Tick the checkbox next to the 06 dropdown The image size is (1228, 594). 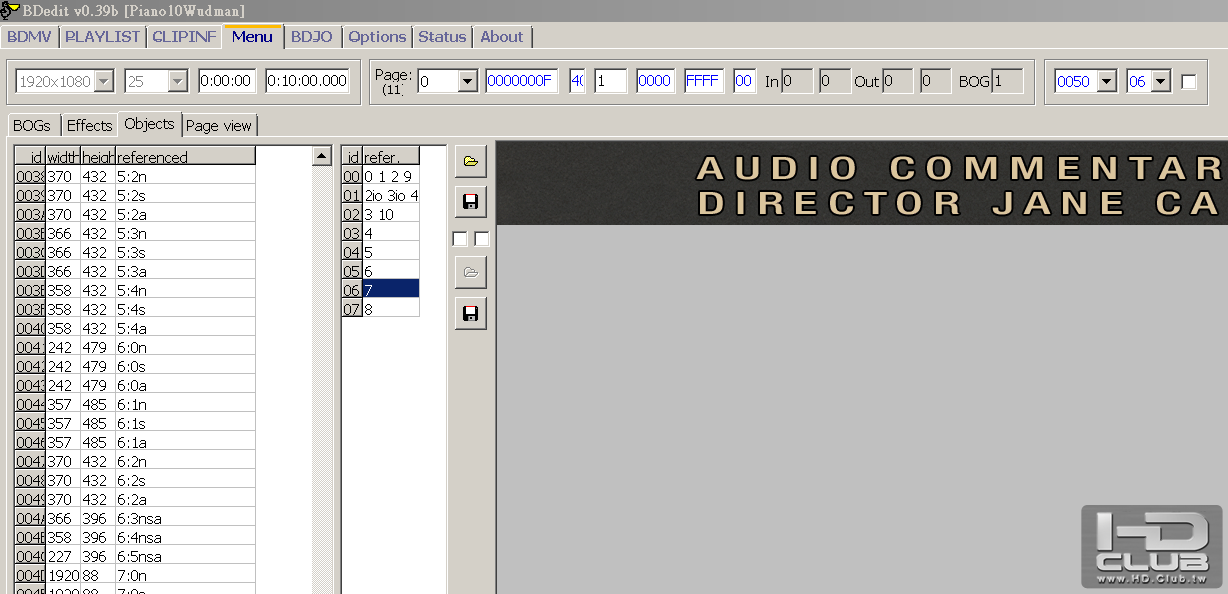[1189, 82]
